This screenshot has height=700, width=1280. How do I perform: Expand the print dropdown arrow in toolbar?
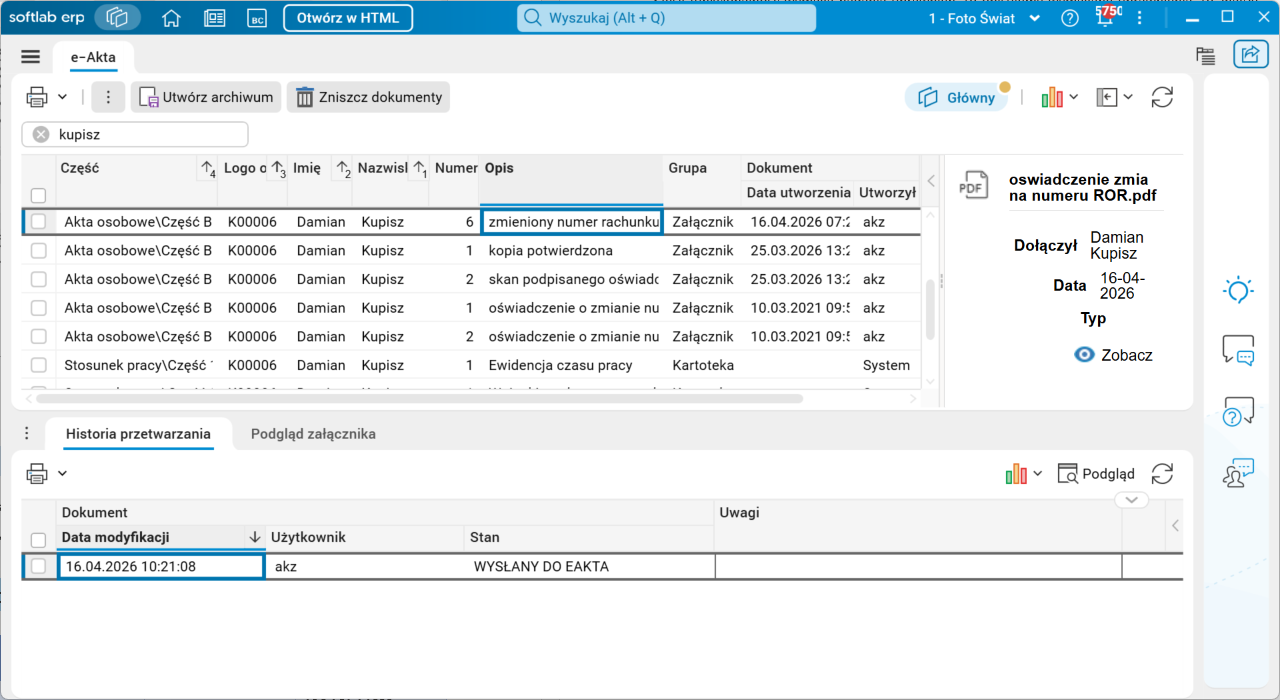click(62, 97)
